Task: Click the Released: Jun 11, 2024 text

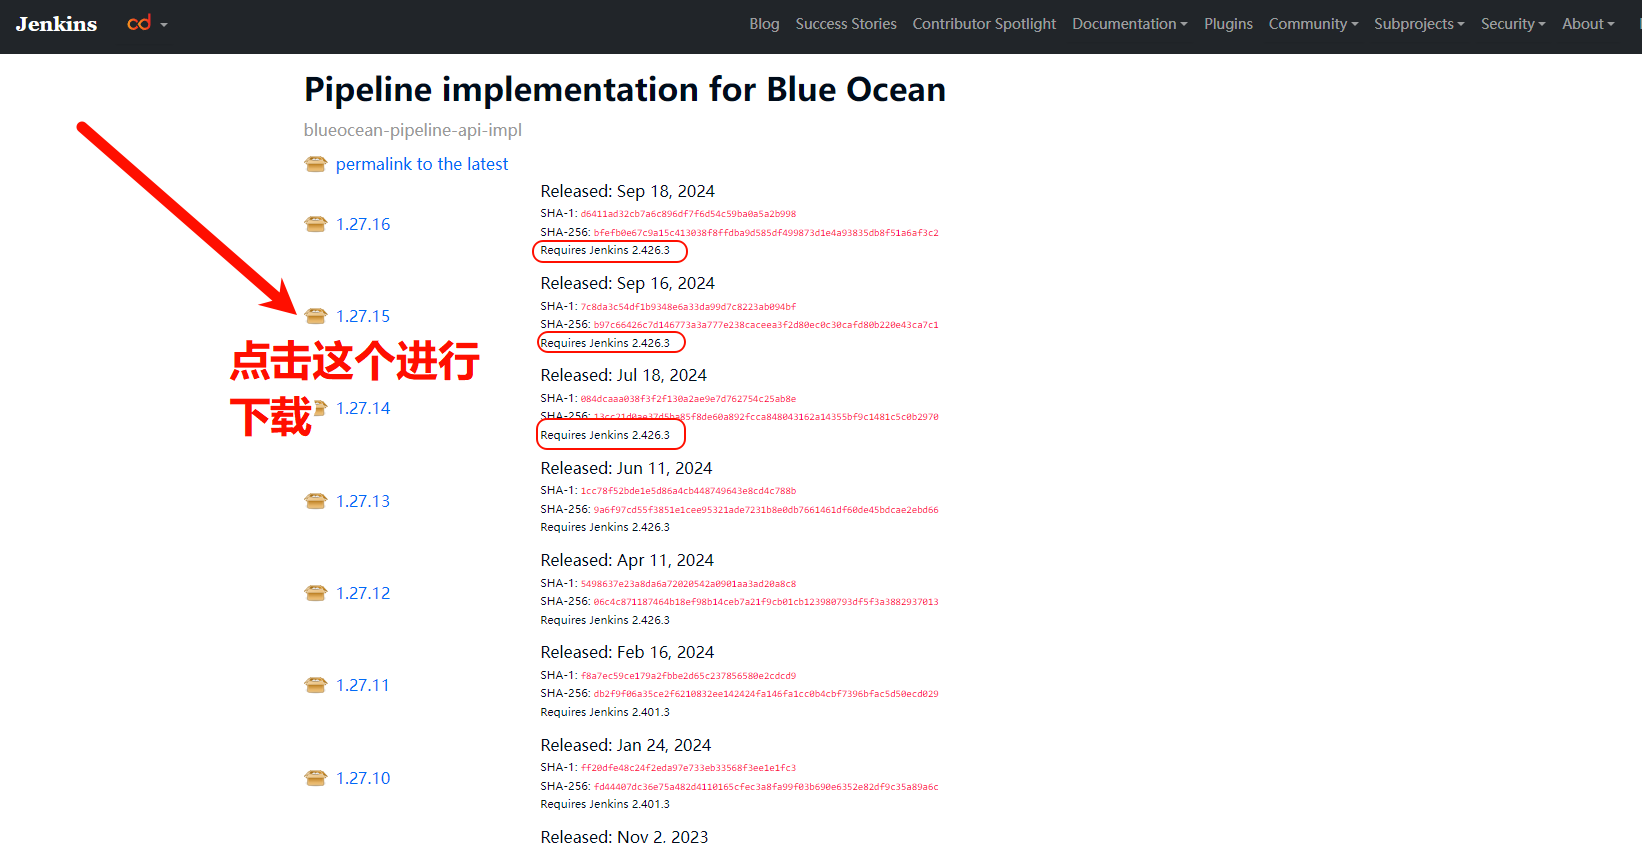Action: pyautogui.click(x=627, y=468)
